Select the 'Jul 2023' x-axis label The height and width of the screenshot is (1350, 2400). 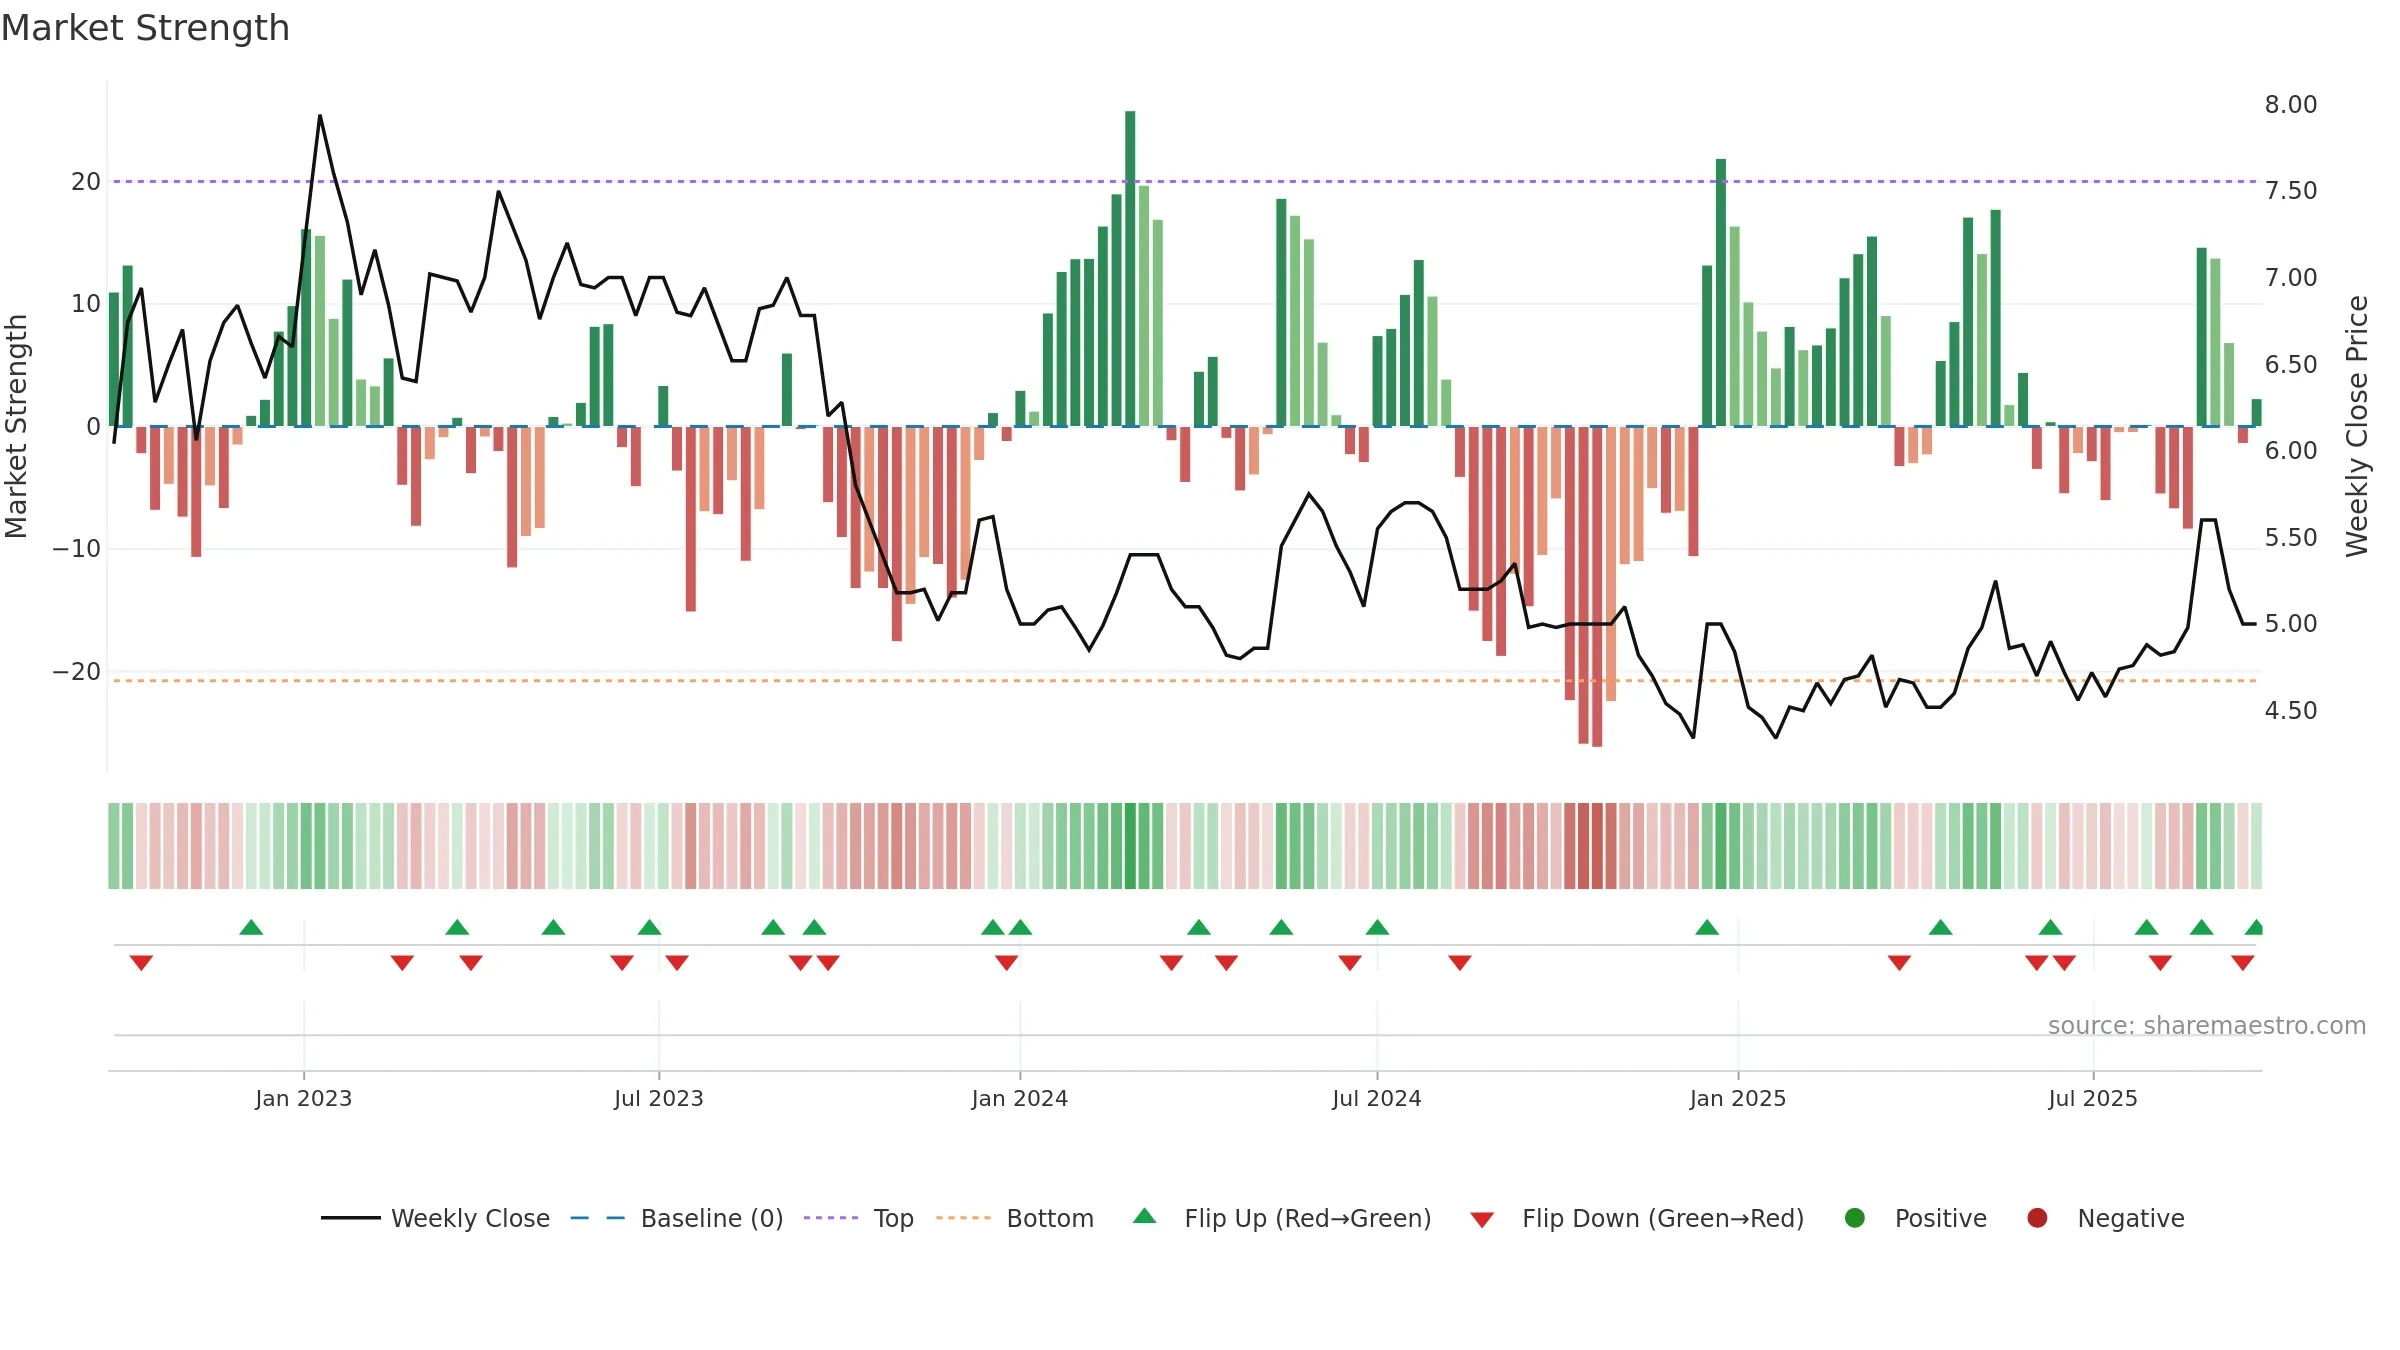pos(659,1098)
